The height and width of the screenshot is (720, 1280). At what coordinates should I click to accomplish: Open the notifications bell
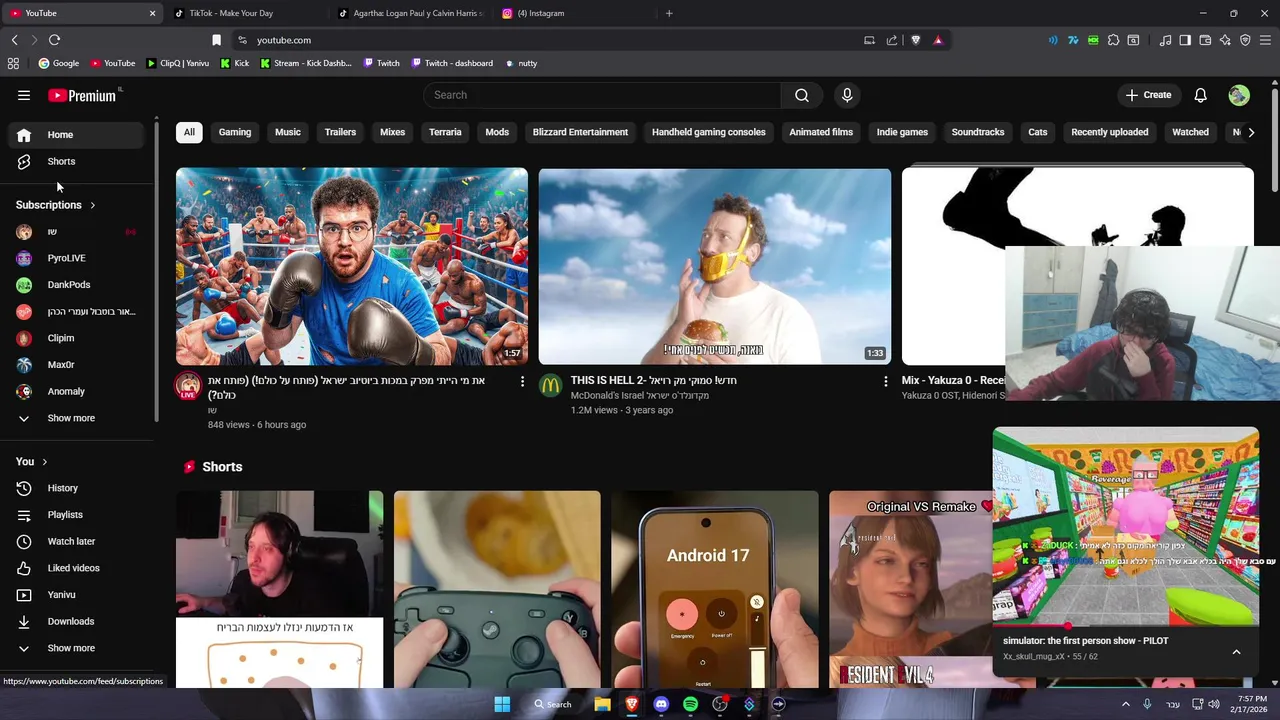tap(1200, 95)
